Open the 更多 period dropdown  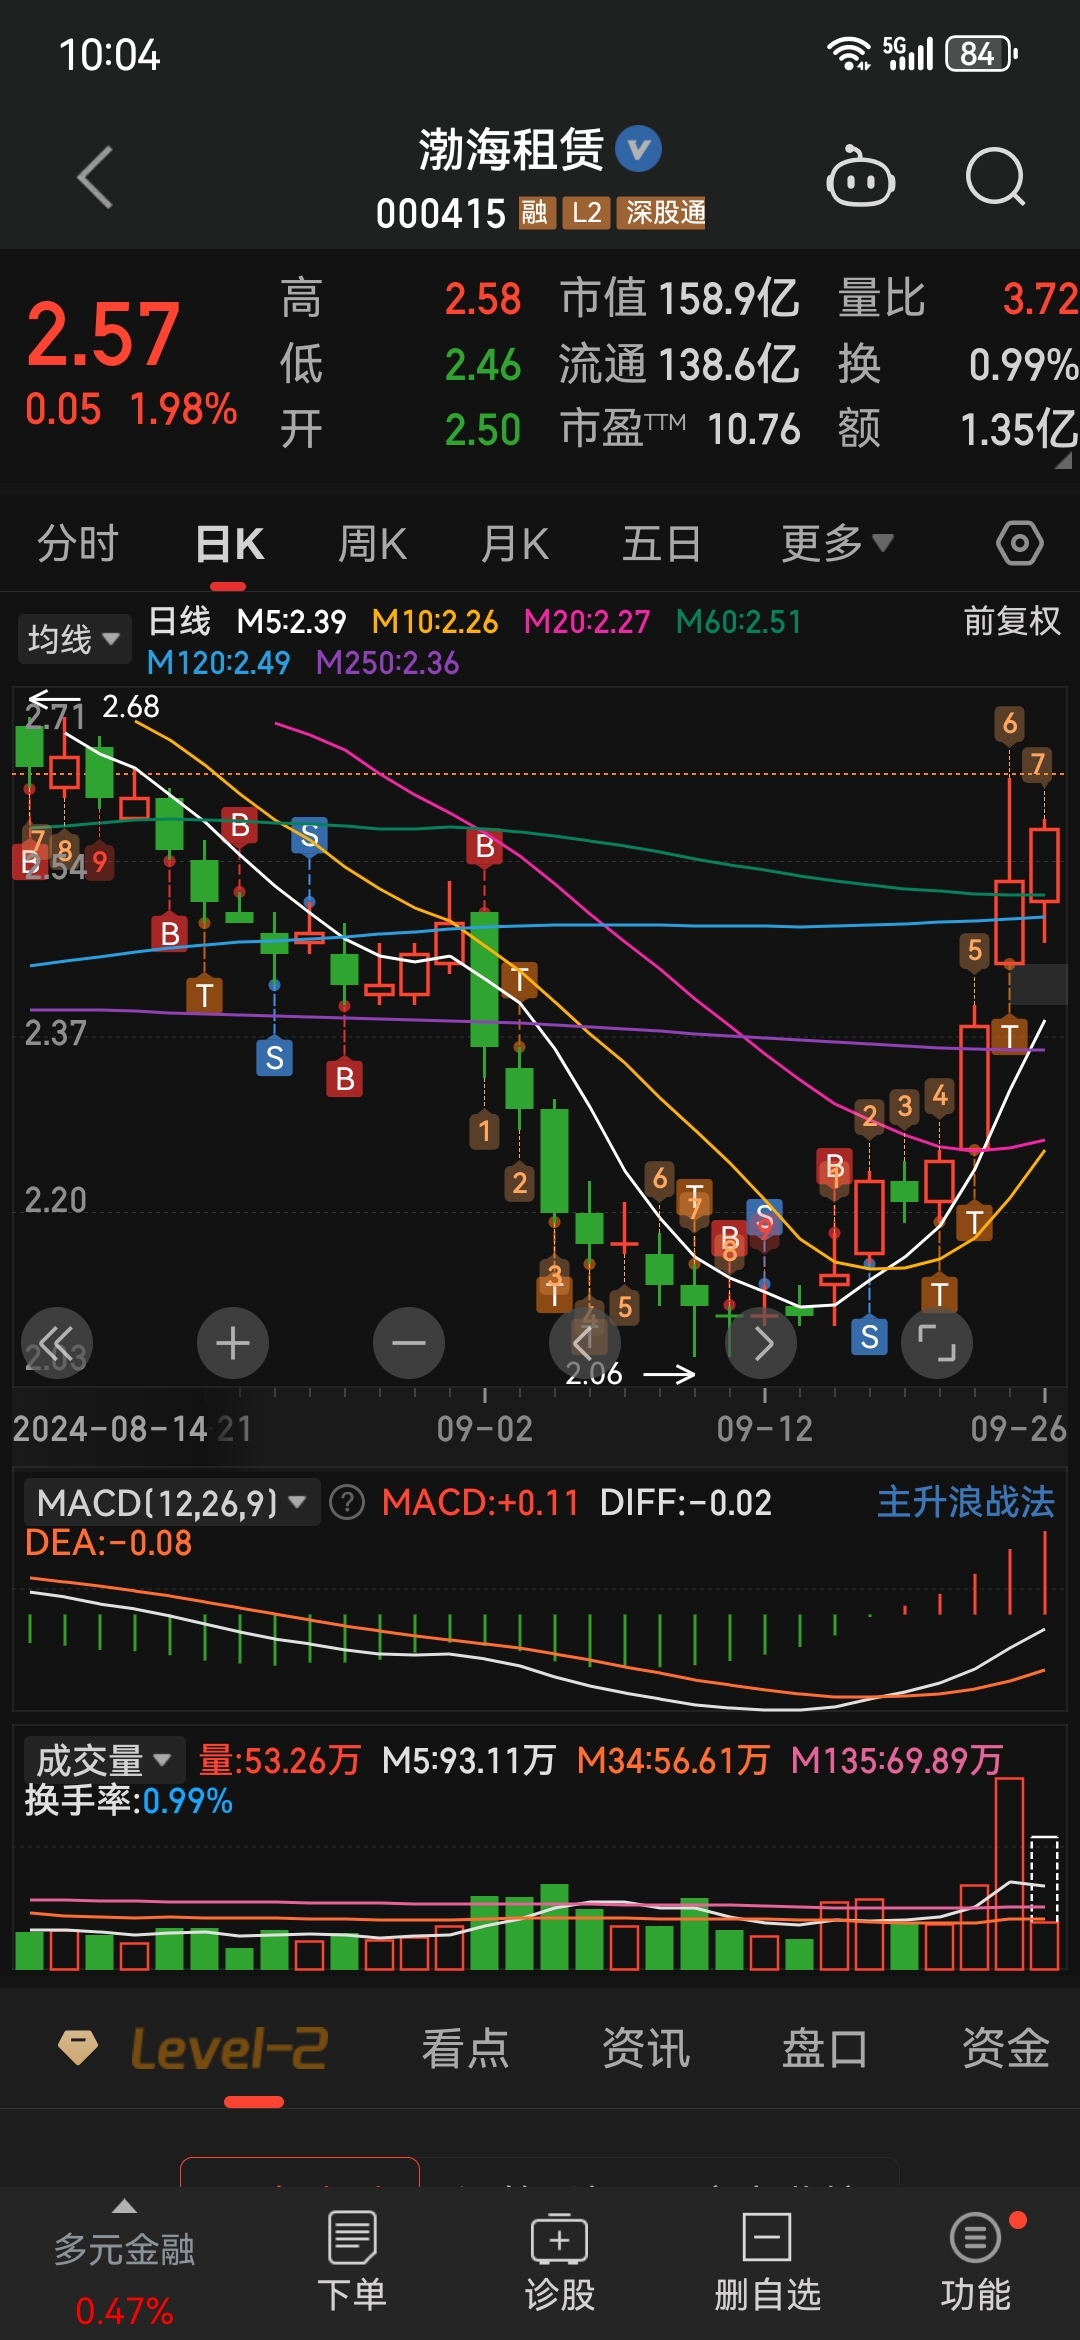point(837,544)
